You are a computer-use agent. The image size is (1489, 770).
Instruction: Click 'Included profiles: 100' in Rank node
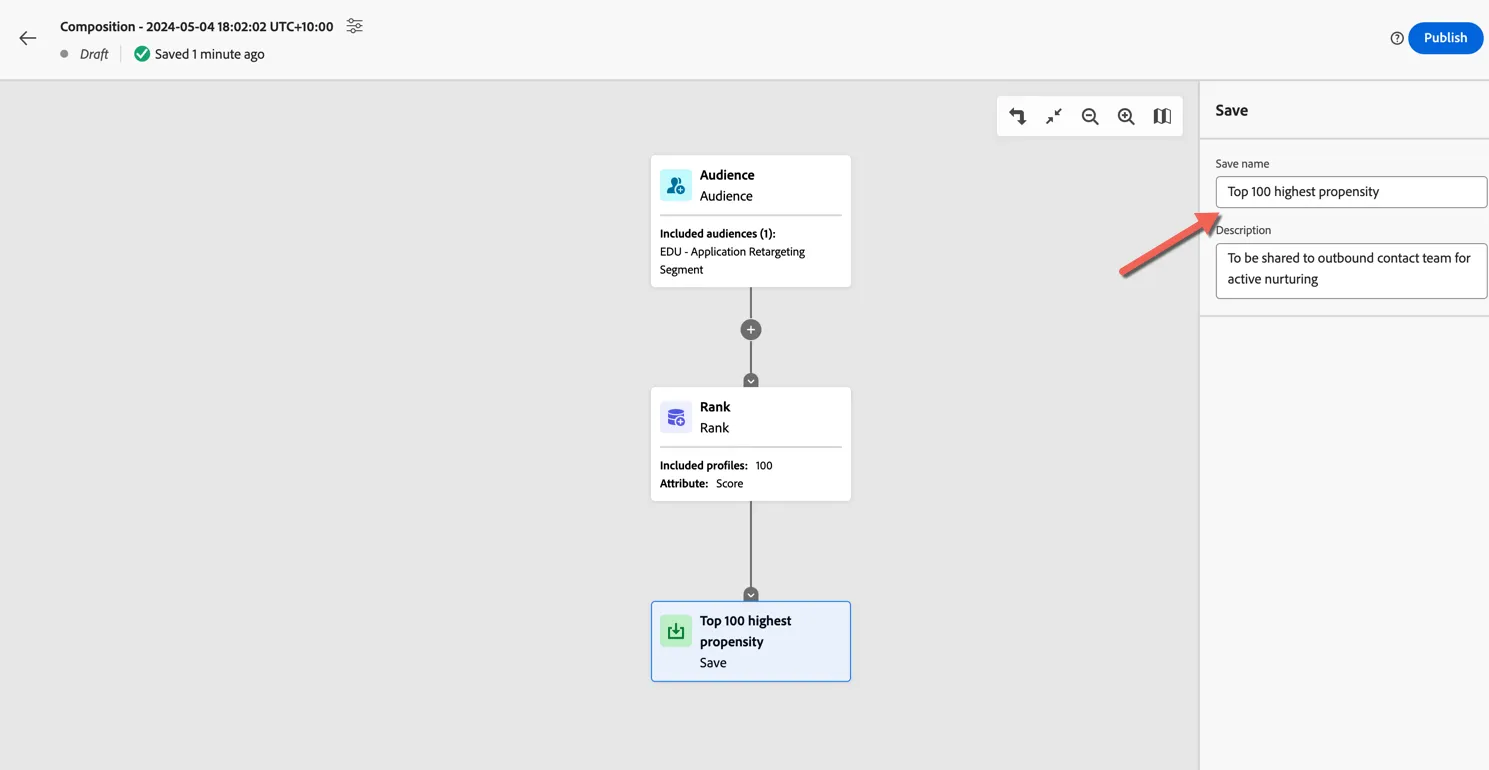coord(716,465)
